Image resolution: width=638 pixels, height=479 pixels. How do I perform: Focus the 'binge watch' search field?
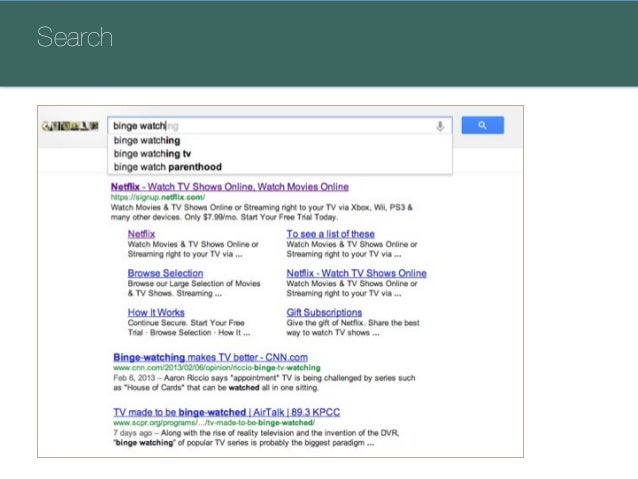click(280, 126)
